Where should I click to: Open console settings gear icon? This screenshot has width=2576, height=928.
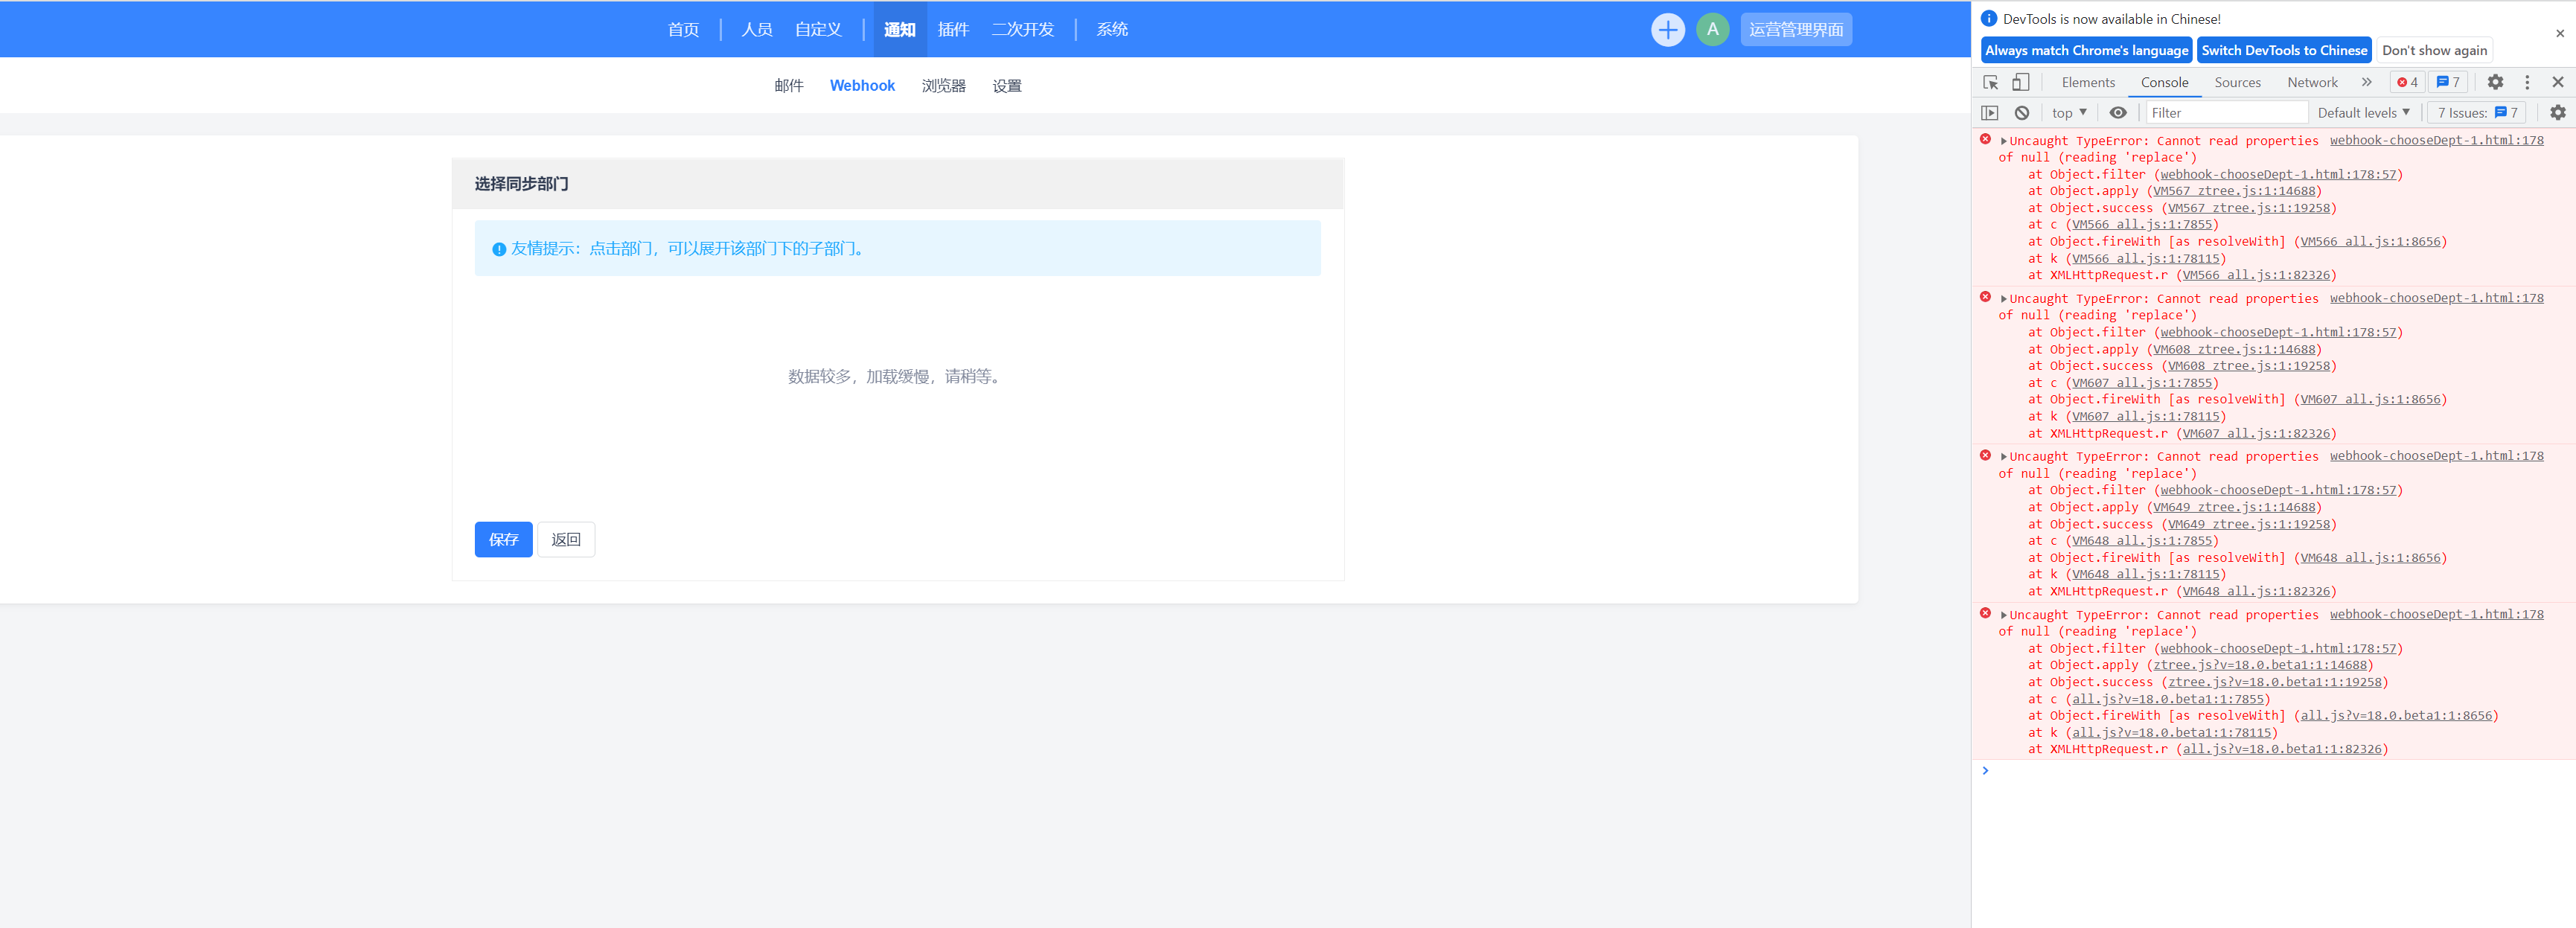[2557, 113]
